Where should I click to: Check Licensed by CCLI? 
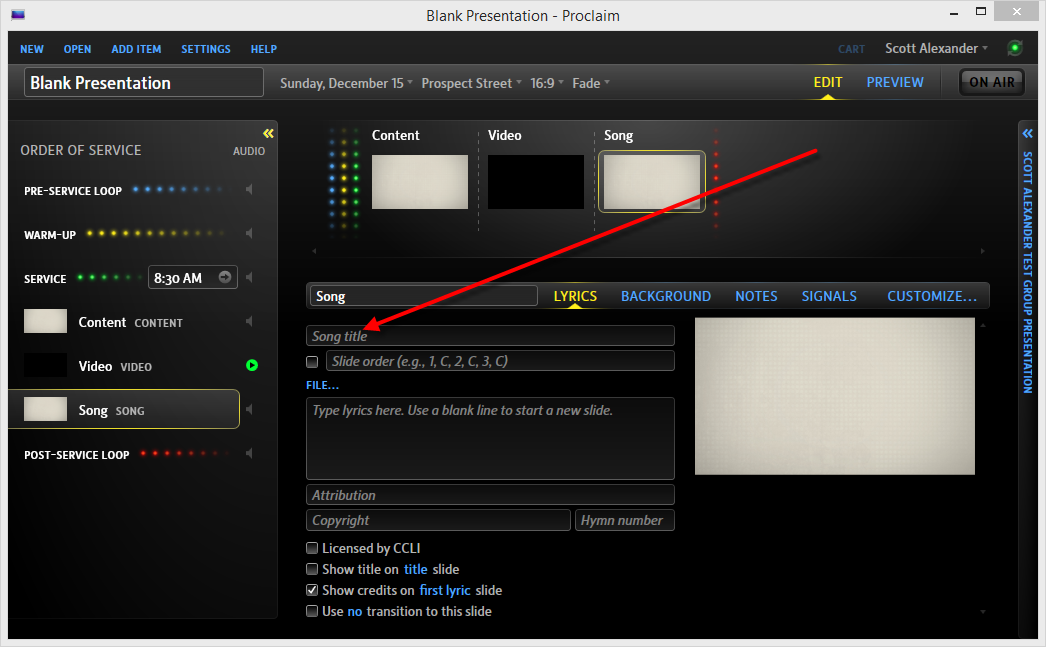[312, 548]
